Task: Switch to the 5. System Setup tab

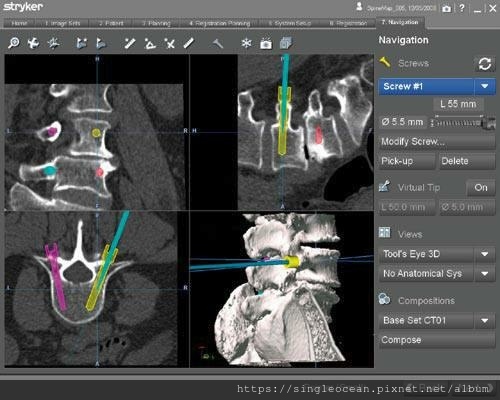Action: (290, 23)
